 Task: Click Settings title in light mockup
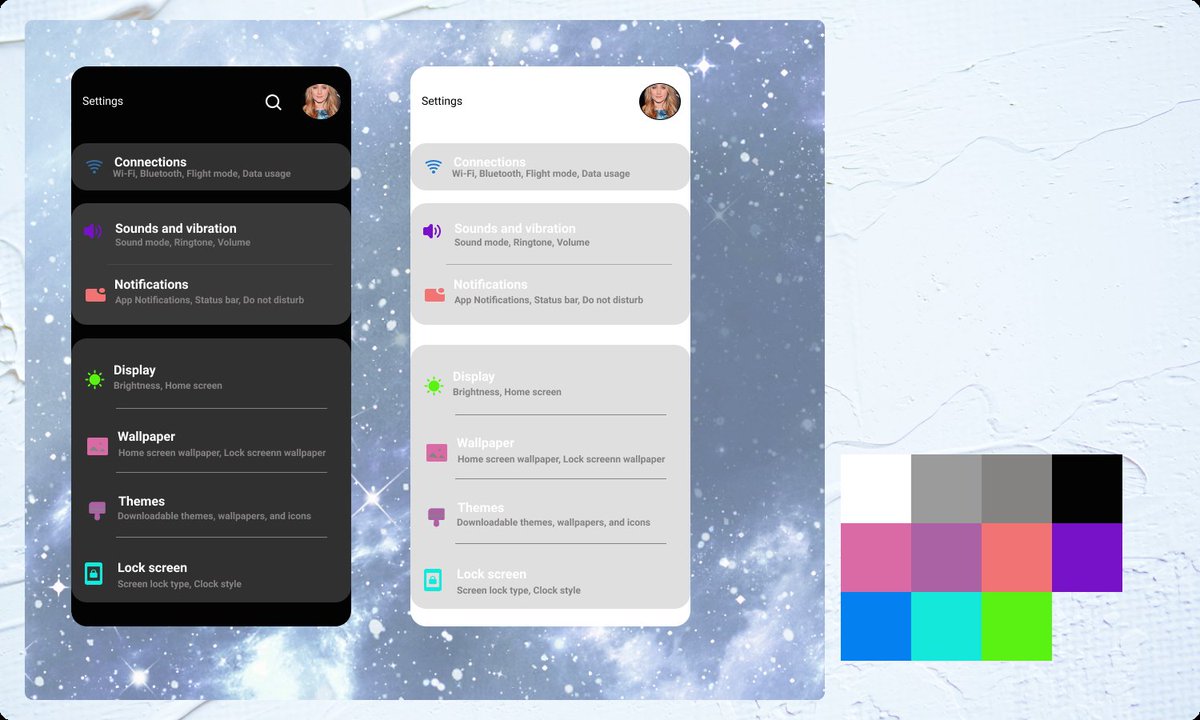pyautogui.click(x=442, y=101)
